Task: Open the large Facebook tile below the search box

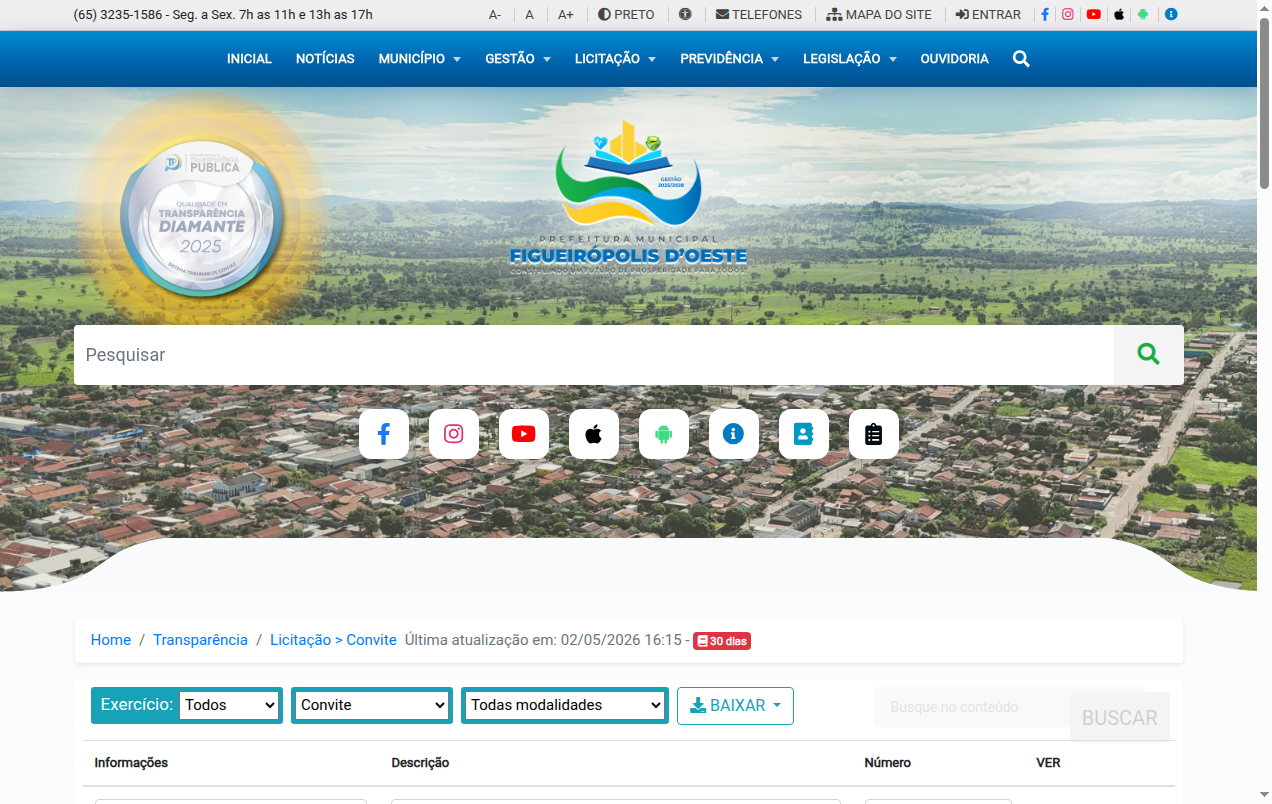Action: 384,434
